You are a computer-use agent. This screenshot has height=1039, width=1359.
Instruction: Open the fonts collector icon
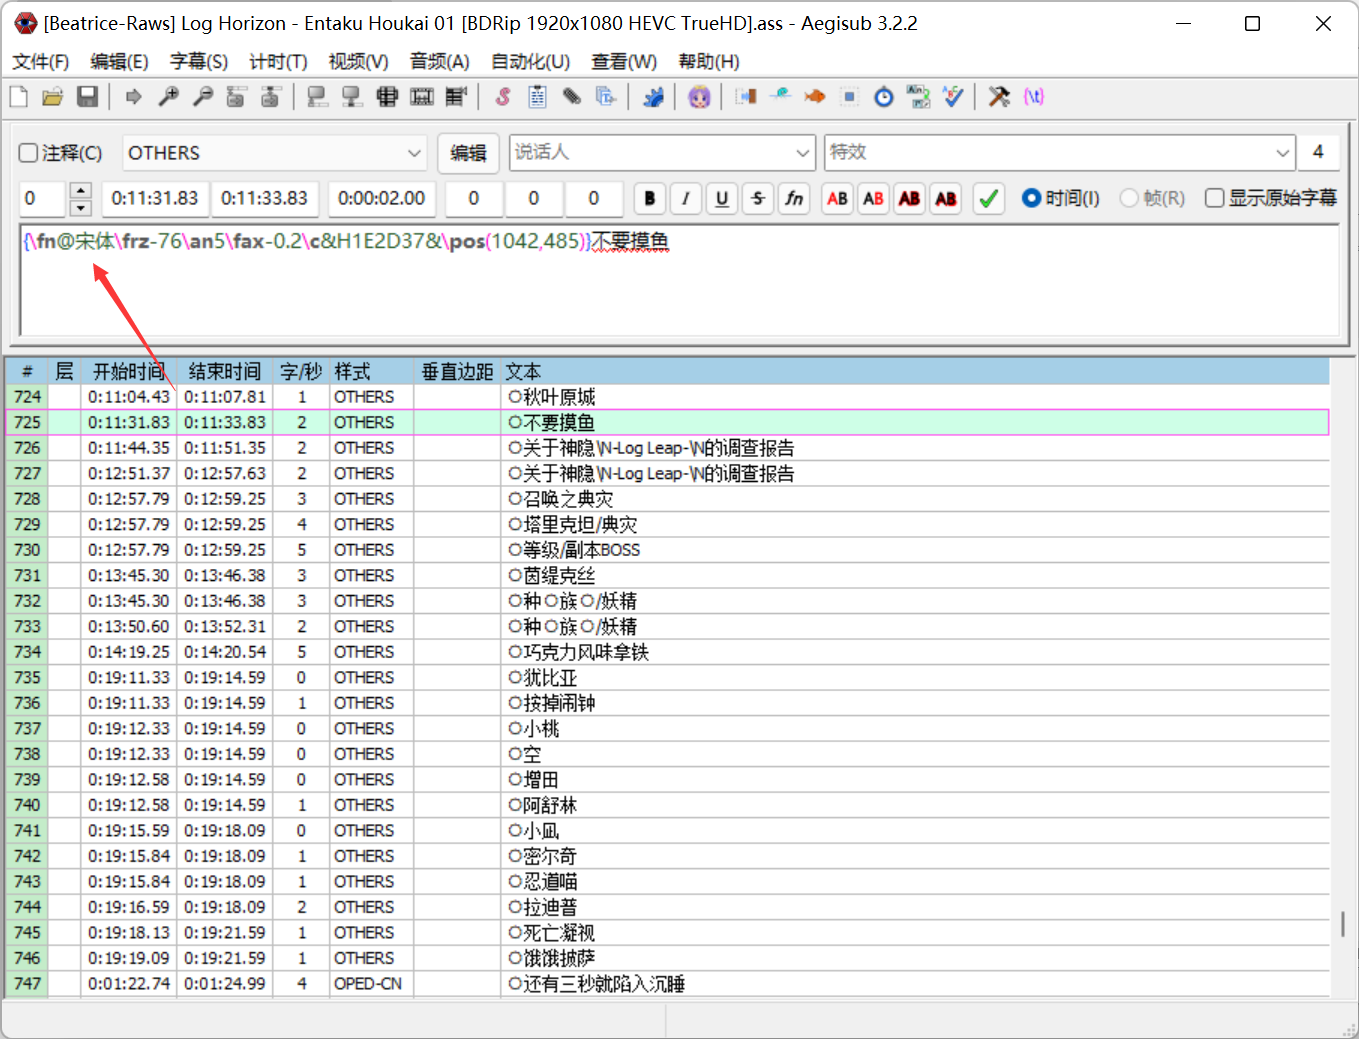pyautogui.click(x=606, y=97)
